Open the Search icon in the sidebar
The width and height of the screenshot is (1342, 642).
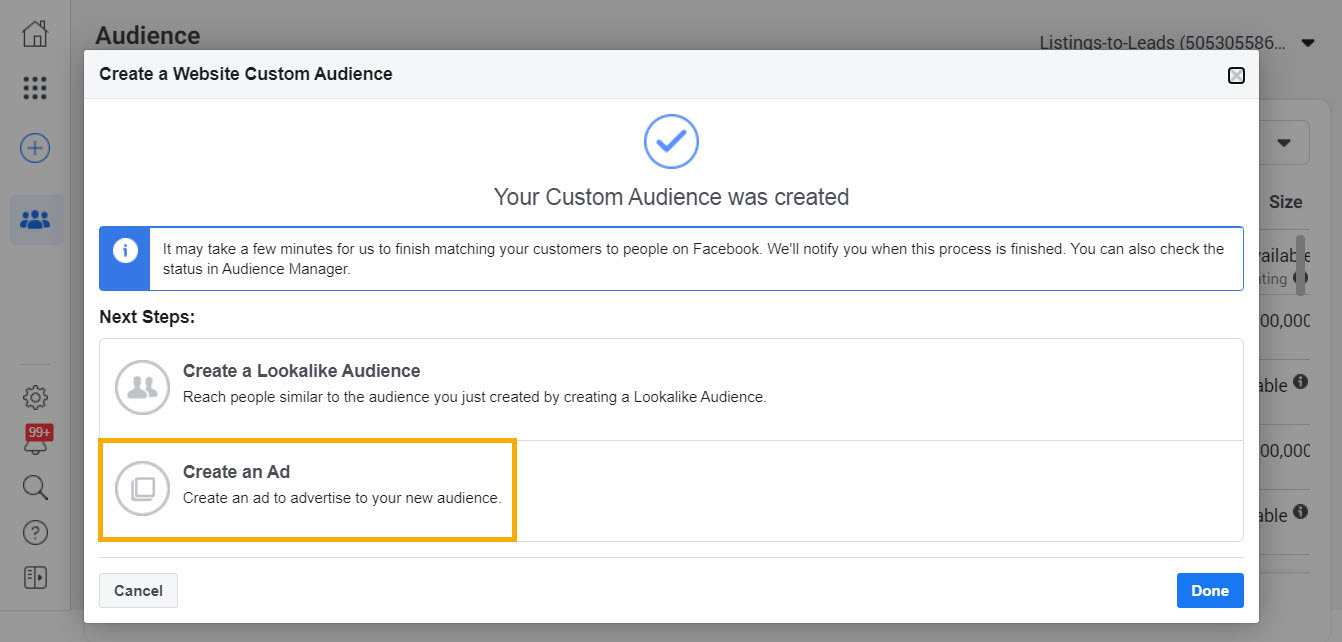pos(35,487)
